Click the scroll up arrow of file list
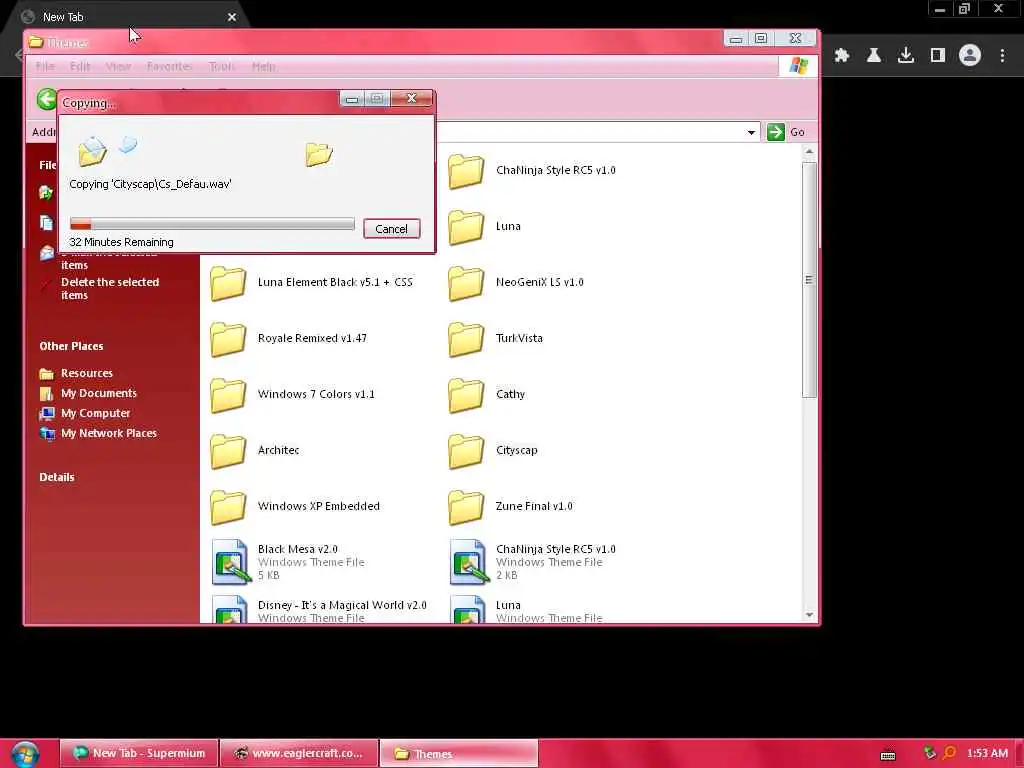1024x768 pixels. pos(809,152)
